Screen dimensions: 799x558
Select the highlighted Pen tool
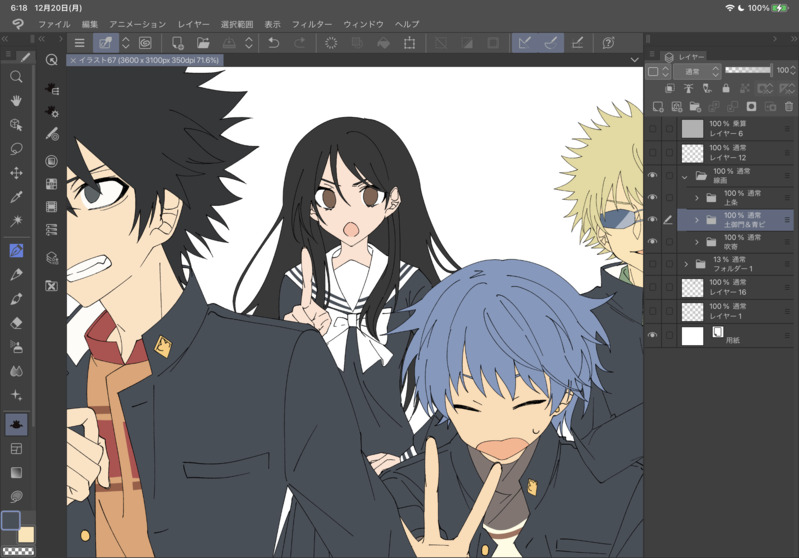16,251
